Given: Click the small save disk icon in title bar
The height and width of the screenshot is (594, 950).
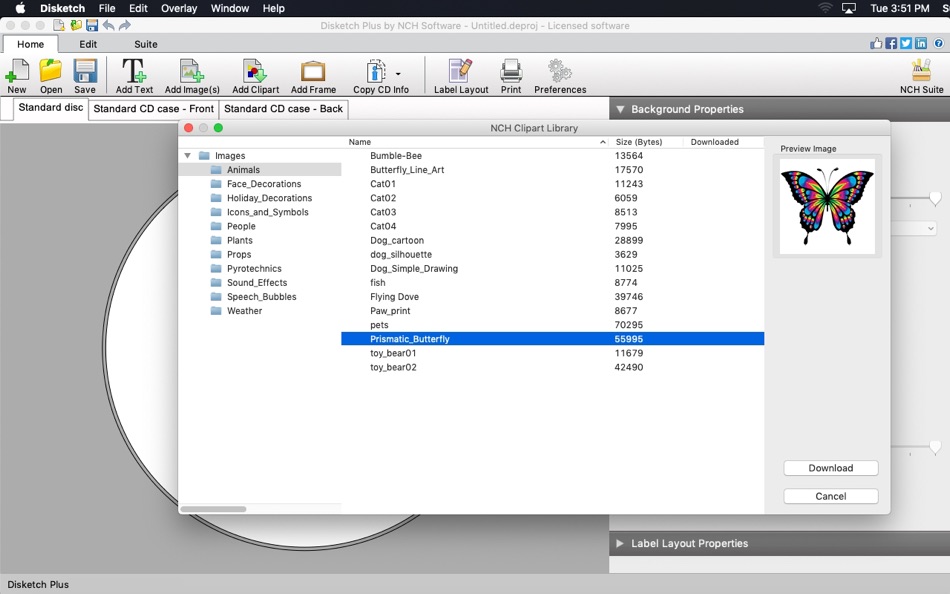Looking at the screenshot, I should (x=92, y=25).
